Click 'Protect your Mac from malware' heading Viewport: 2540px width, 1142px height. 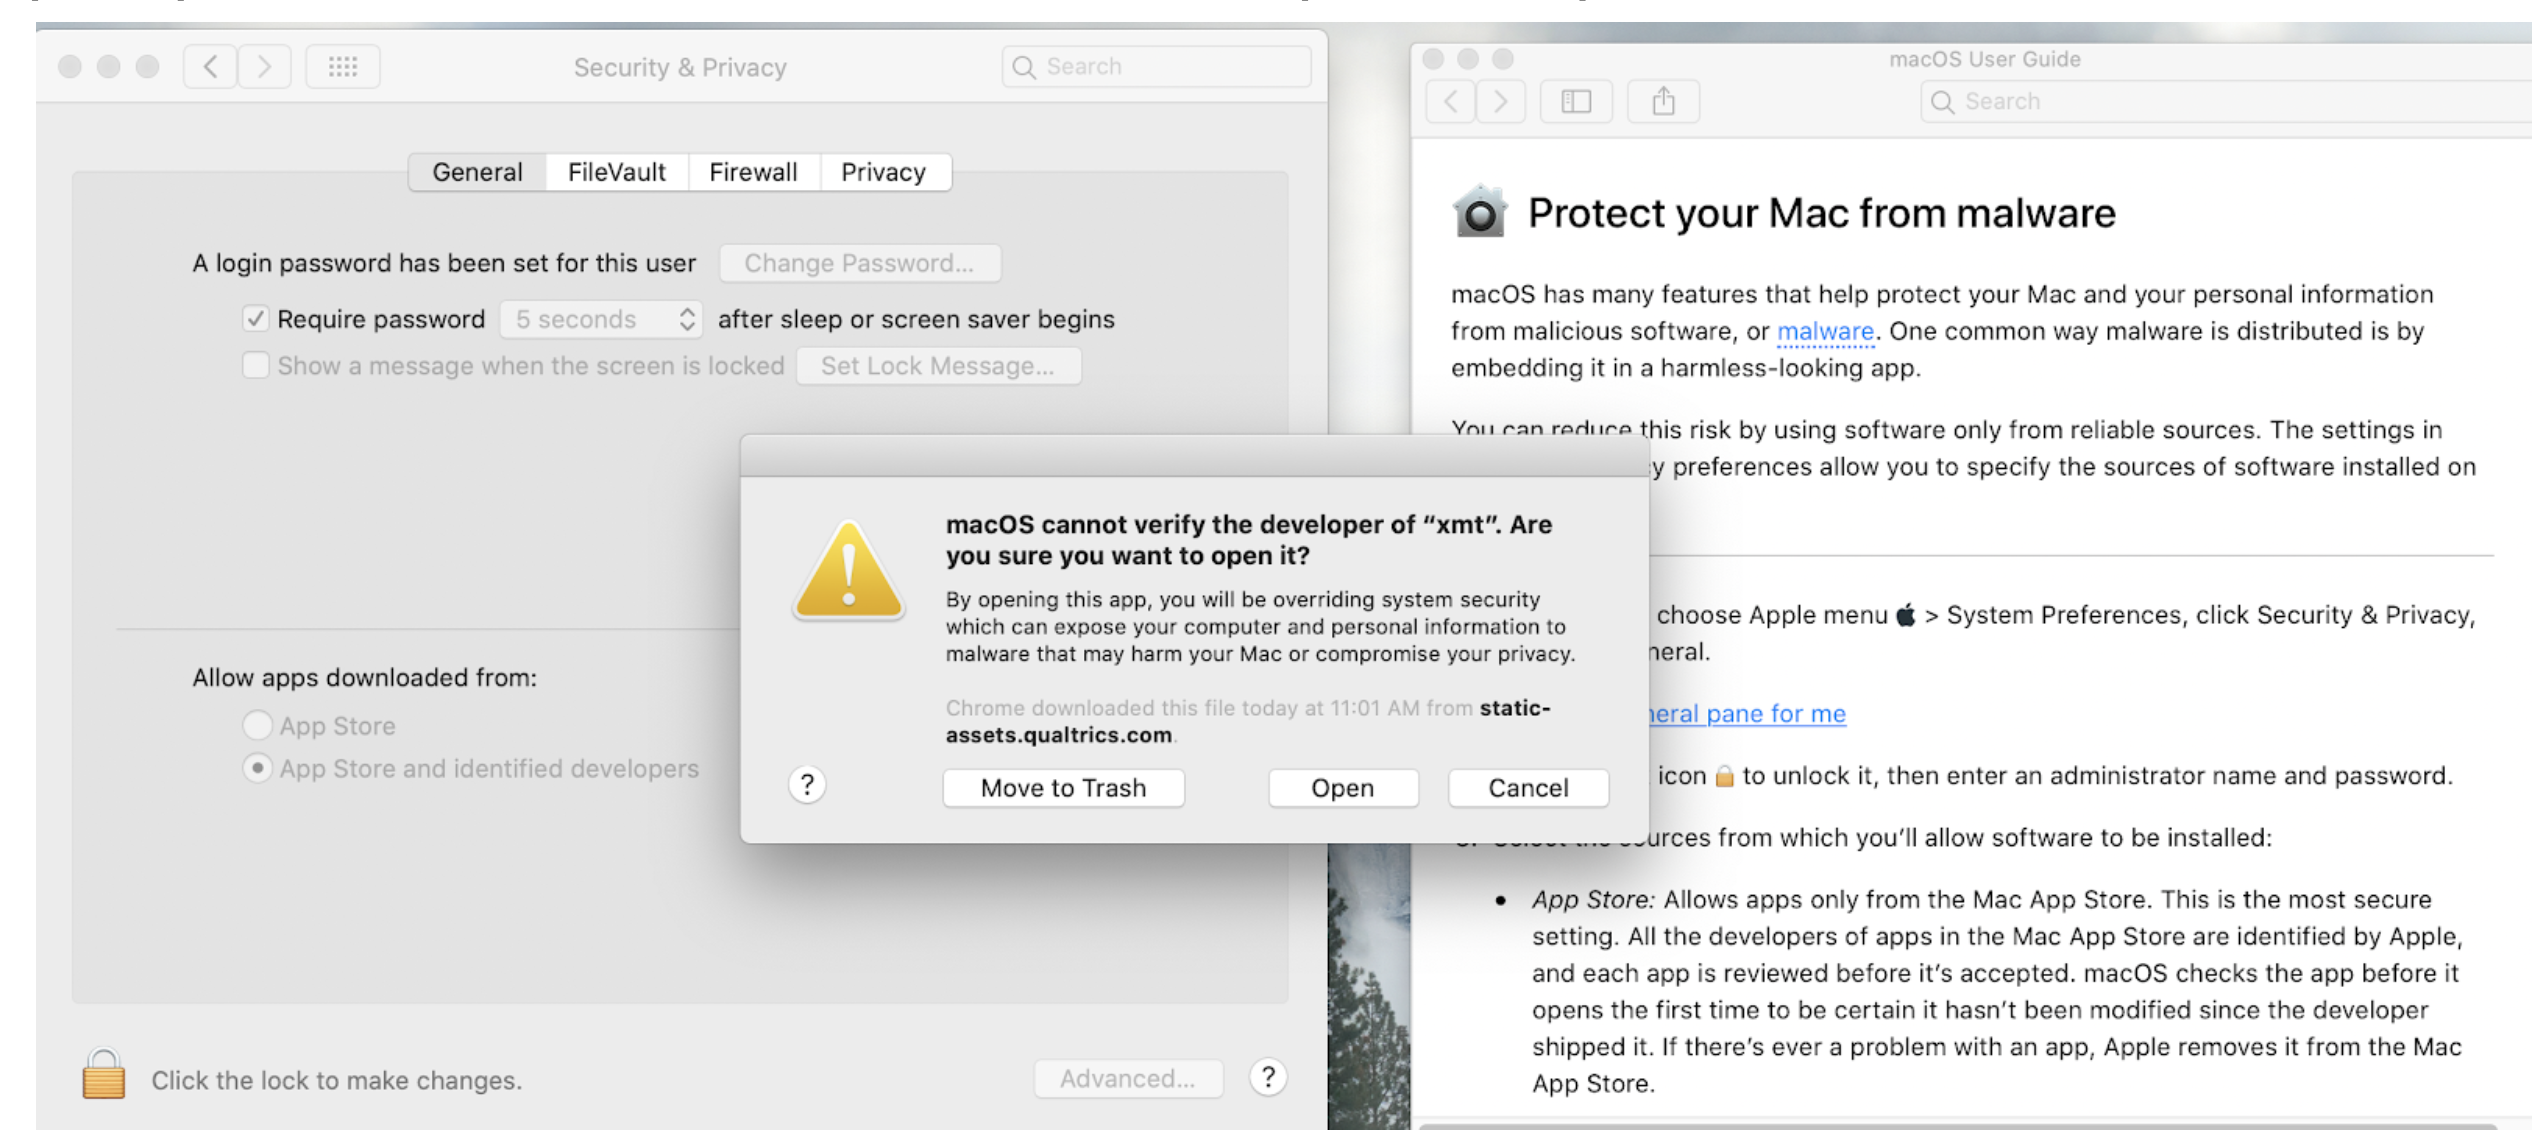coord(1821,213)
